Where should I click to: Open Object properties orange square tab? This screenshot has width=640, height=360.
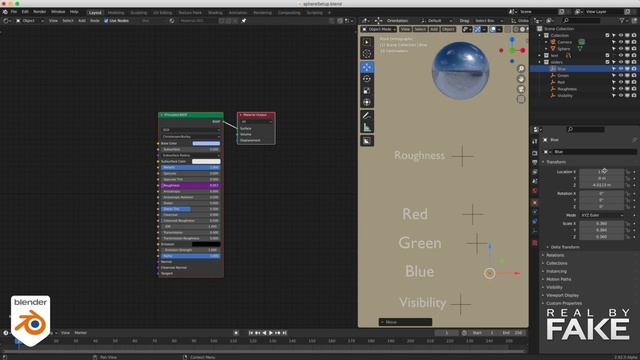[535, 202]
